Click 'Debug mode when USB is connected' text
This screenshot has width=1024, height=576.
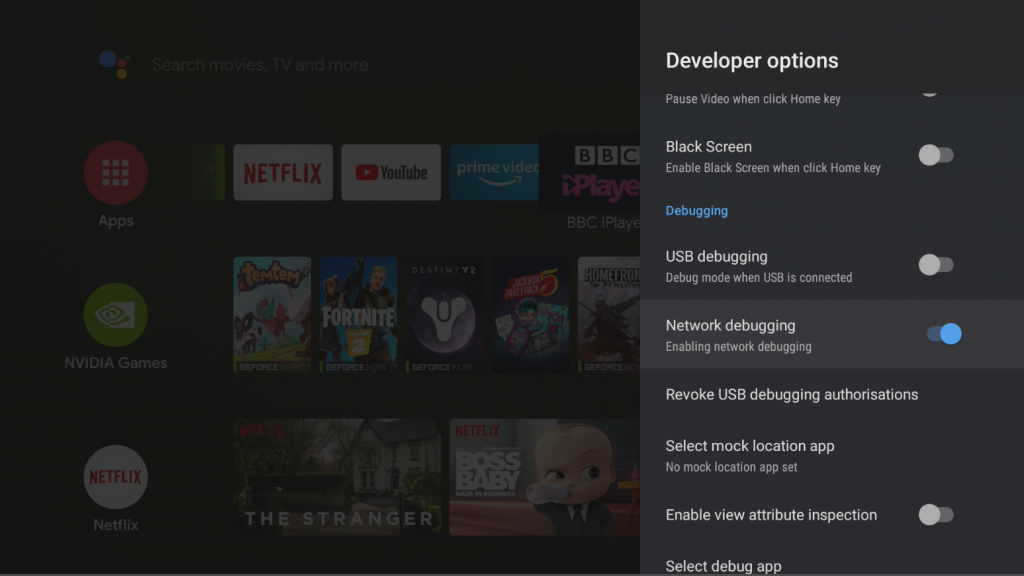point(759,278)
